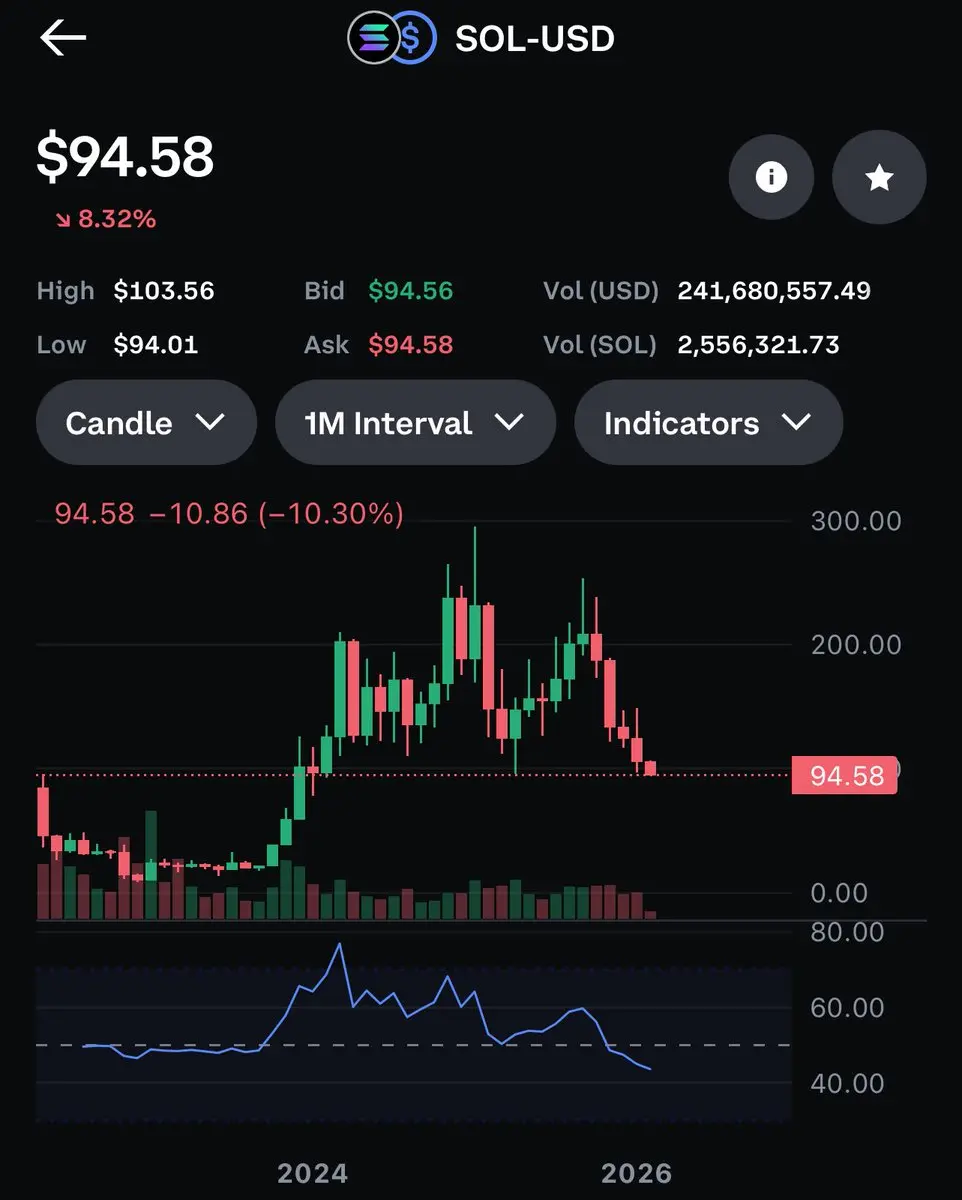Click the SOL-USD pair title

(535, 39)
